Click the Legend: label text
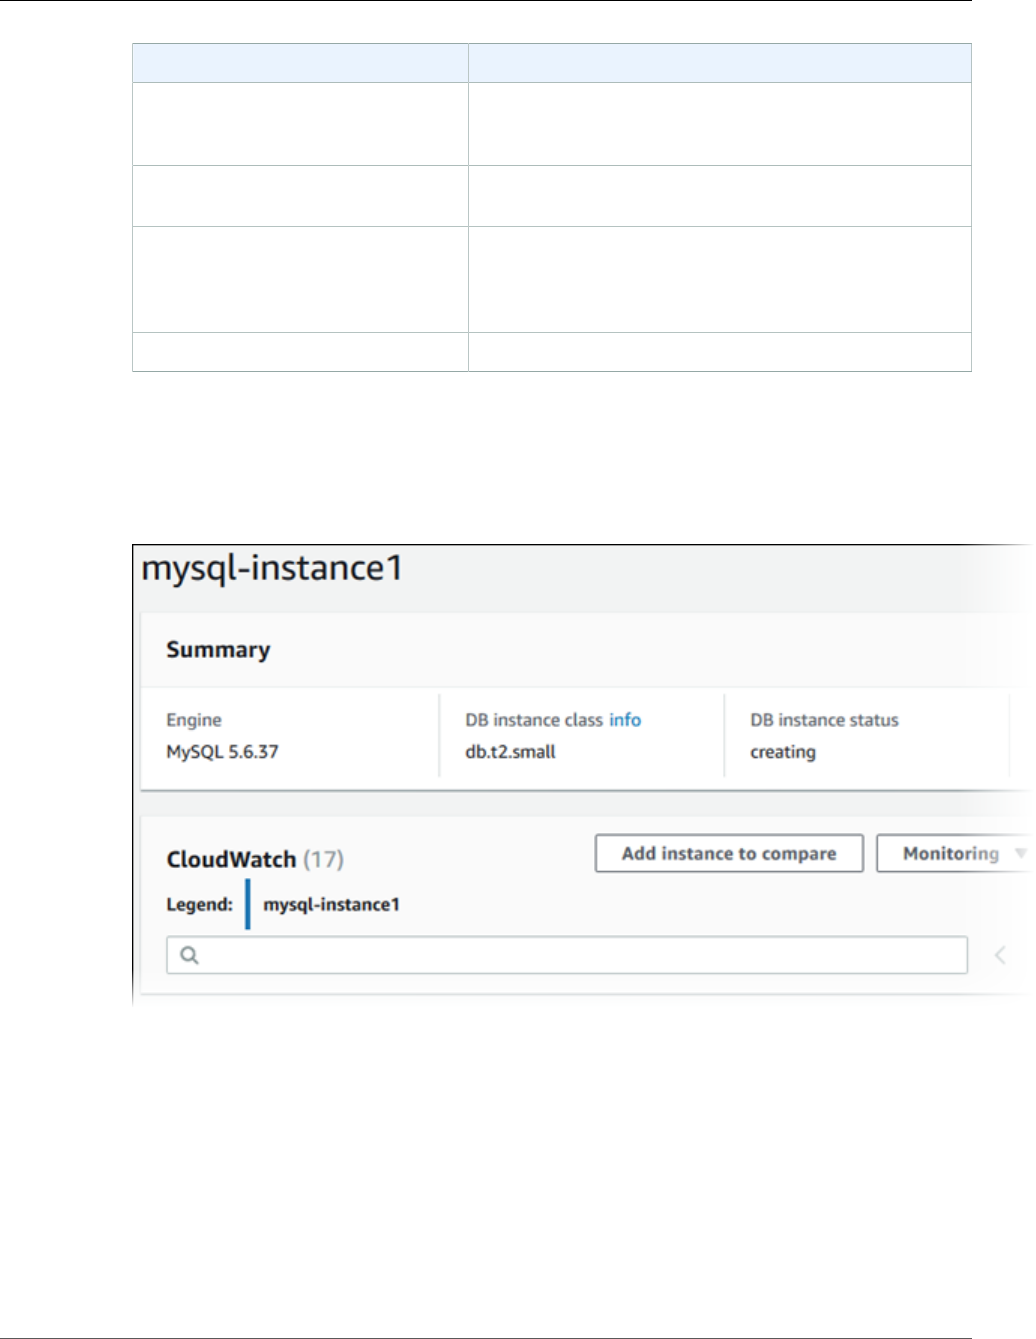 point(199,904)
